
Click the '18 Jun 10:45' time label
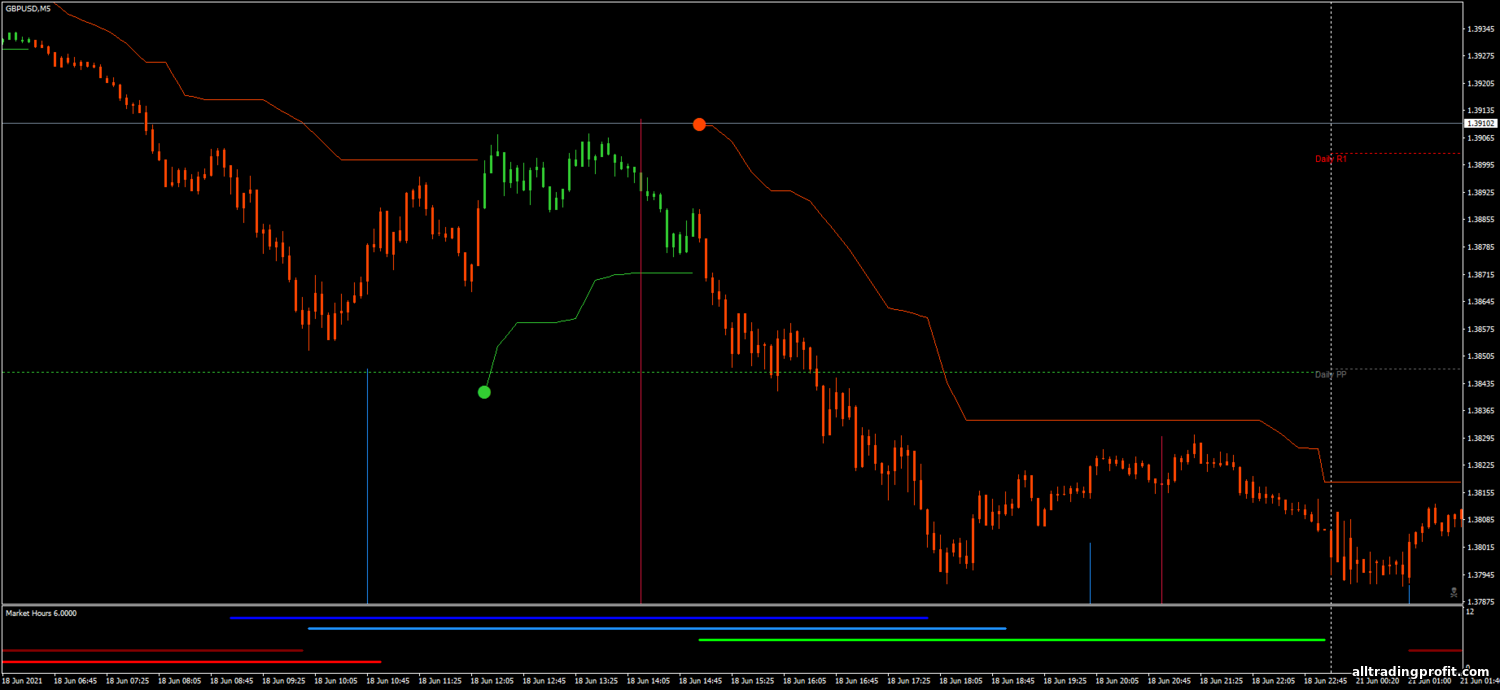[388, 681]
